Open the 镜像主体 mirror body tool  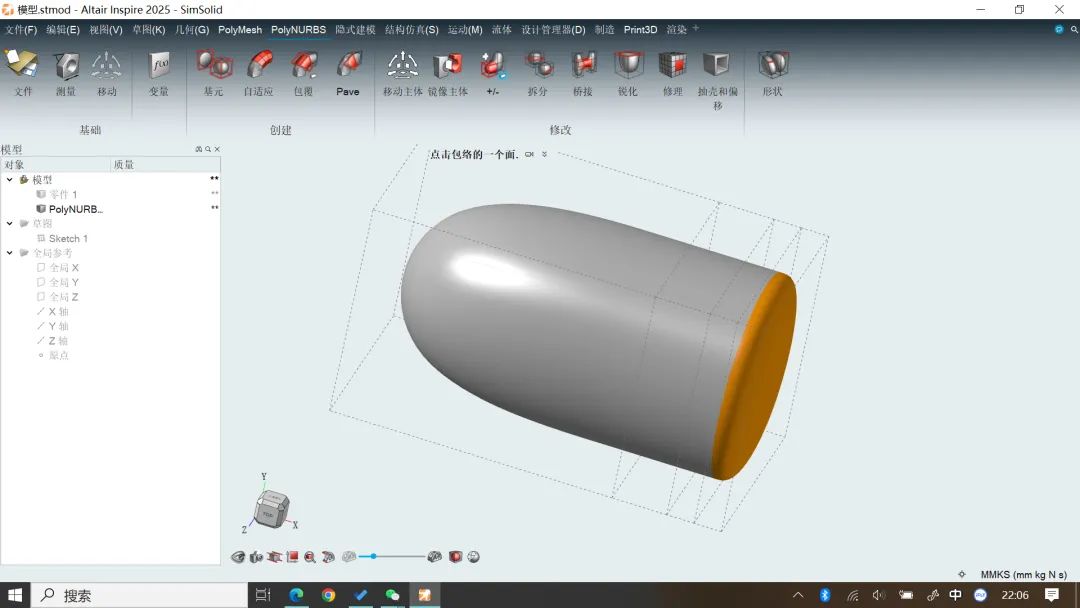(447, 67)
